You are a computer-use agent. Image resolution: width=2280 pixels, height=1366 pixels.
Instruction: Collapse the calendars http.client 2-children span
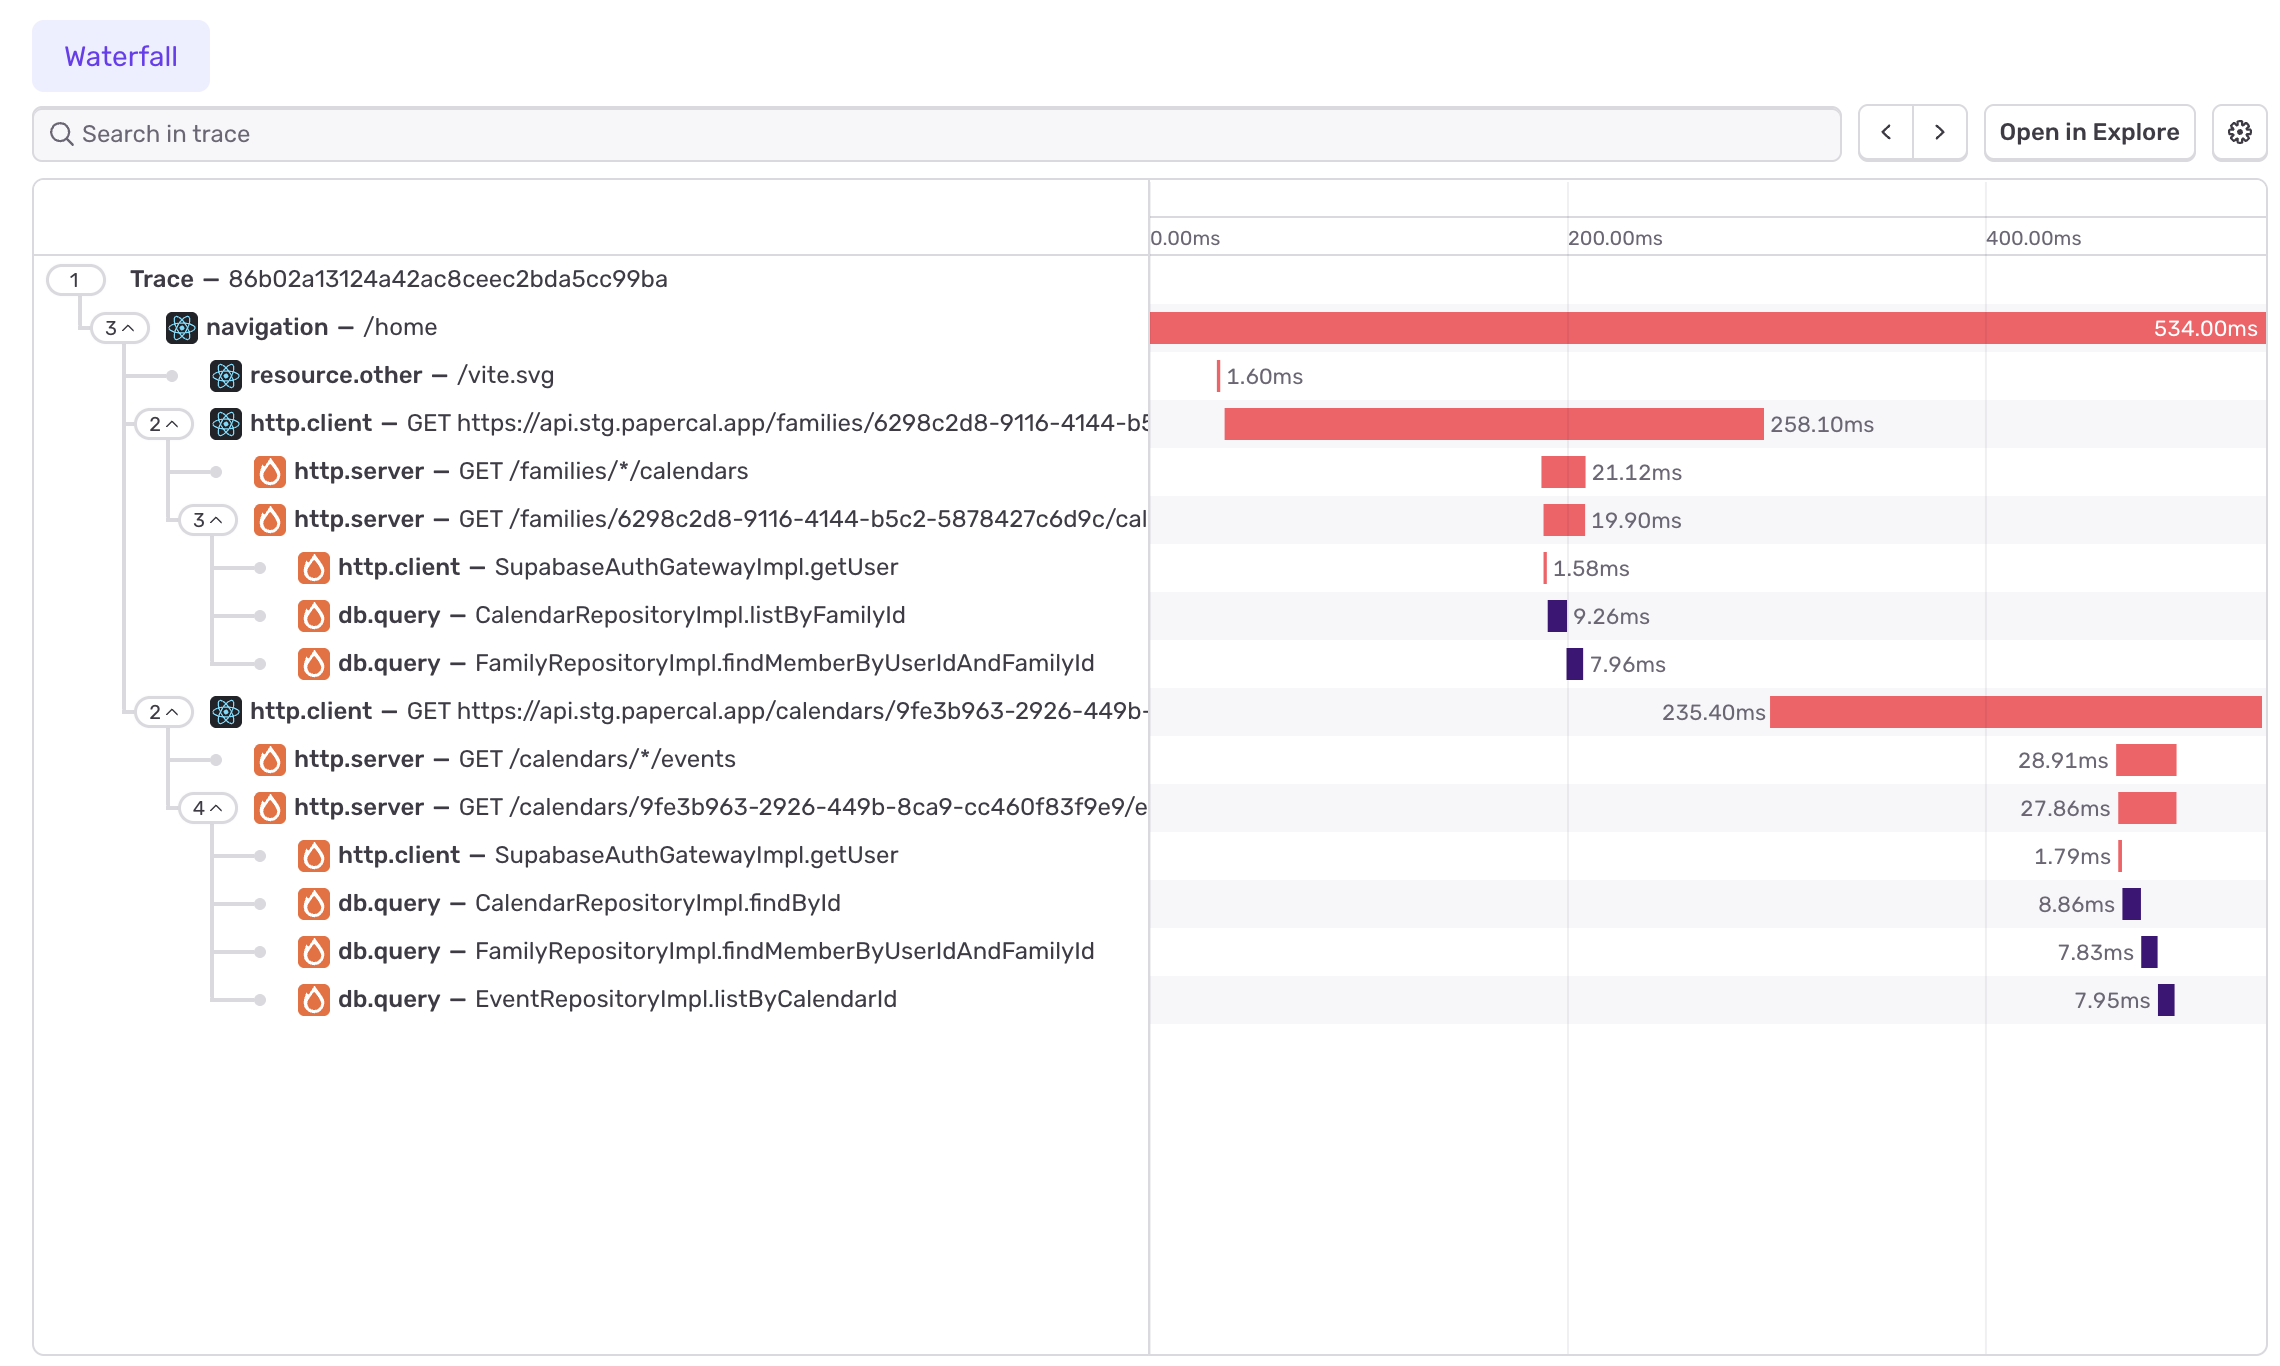point(164,712)
